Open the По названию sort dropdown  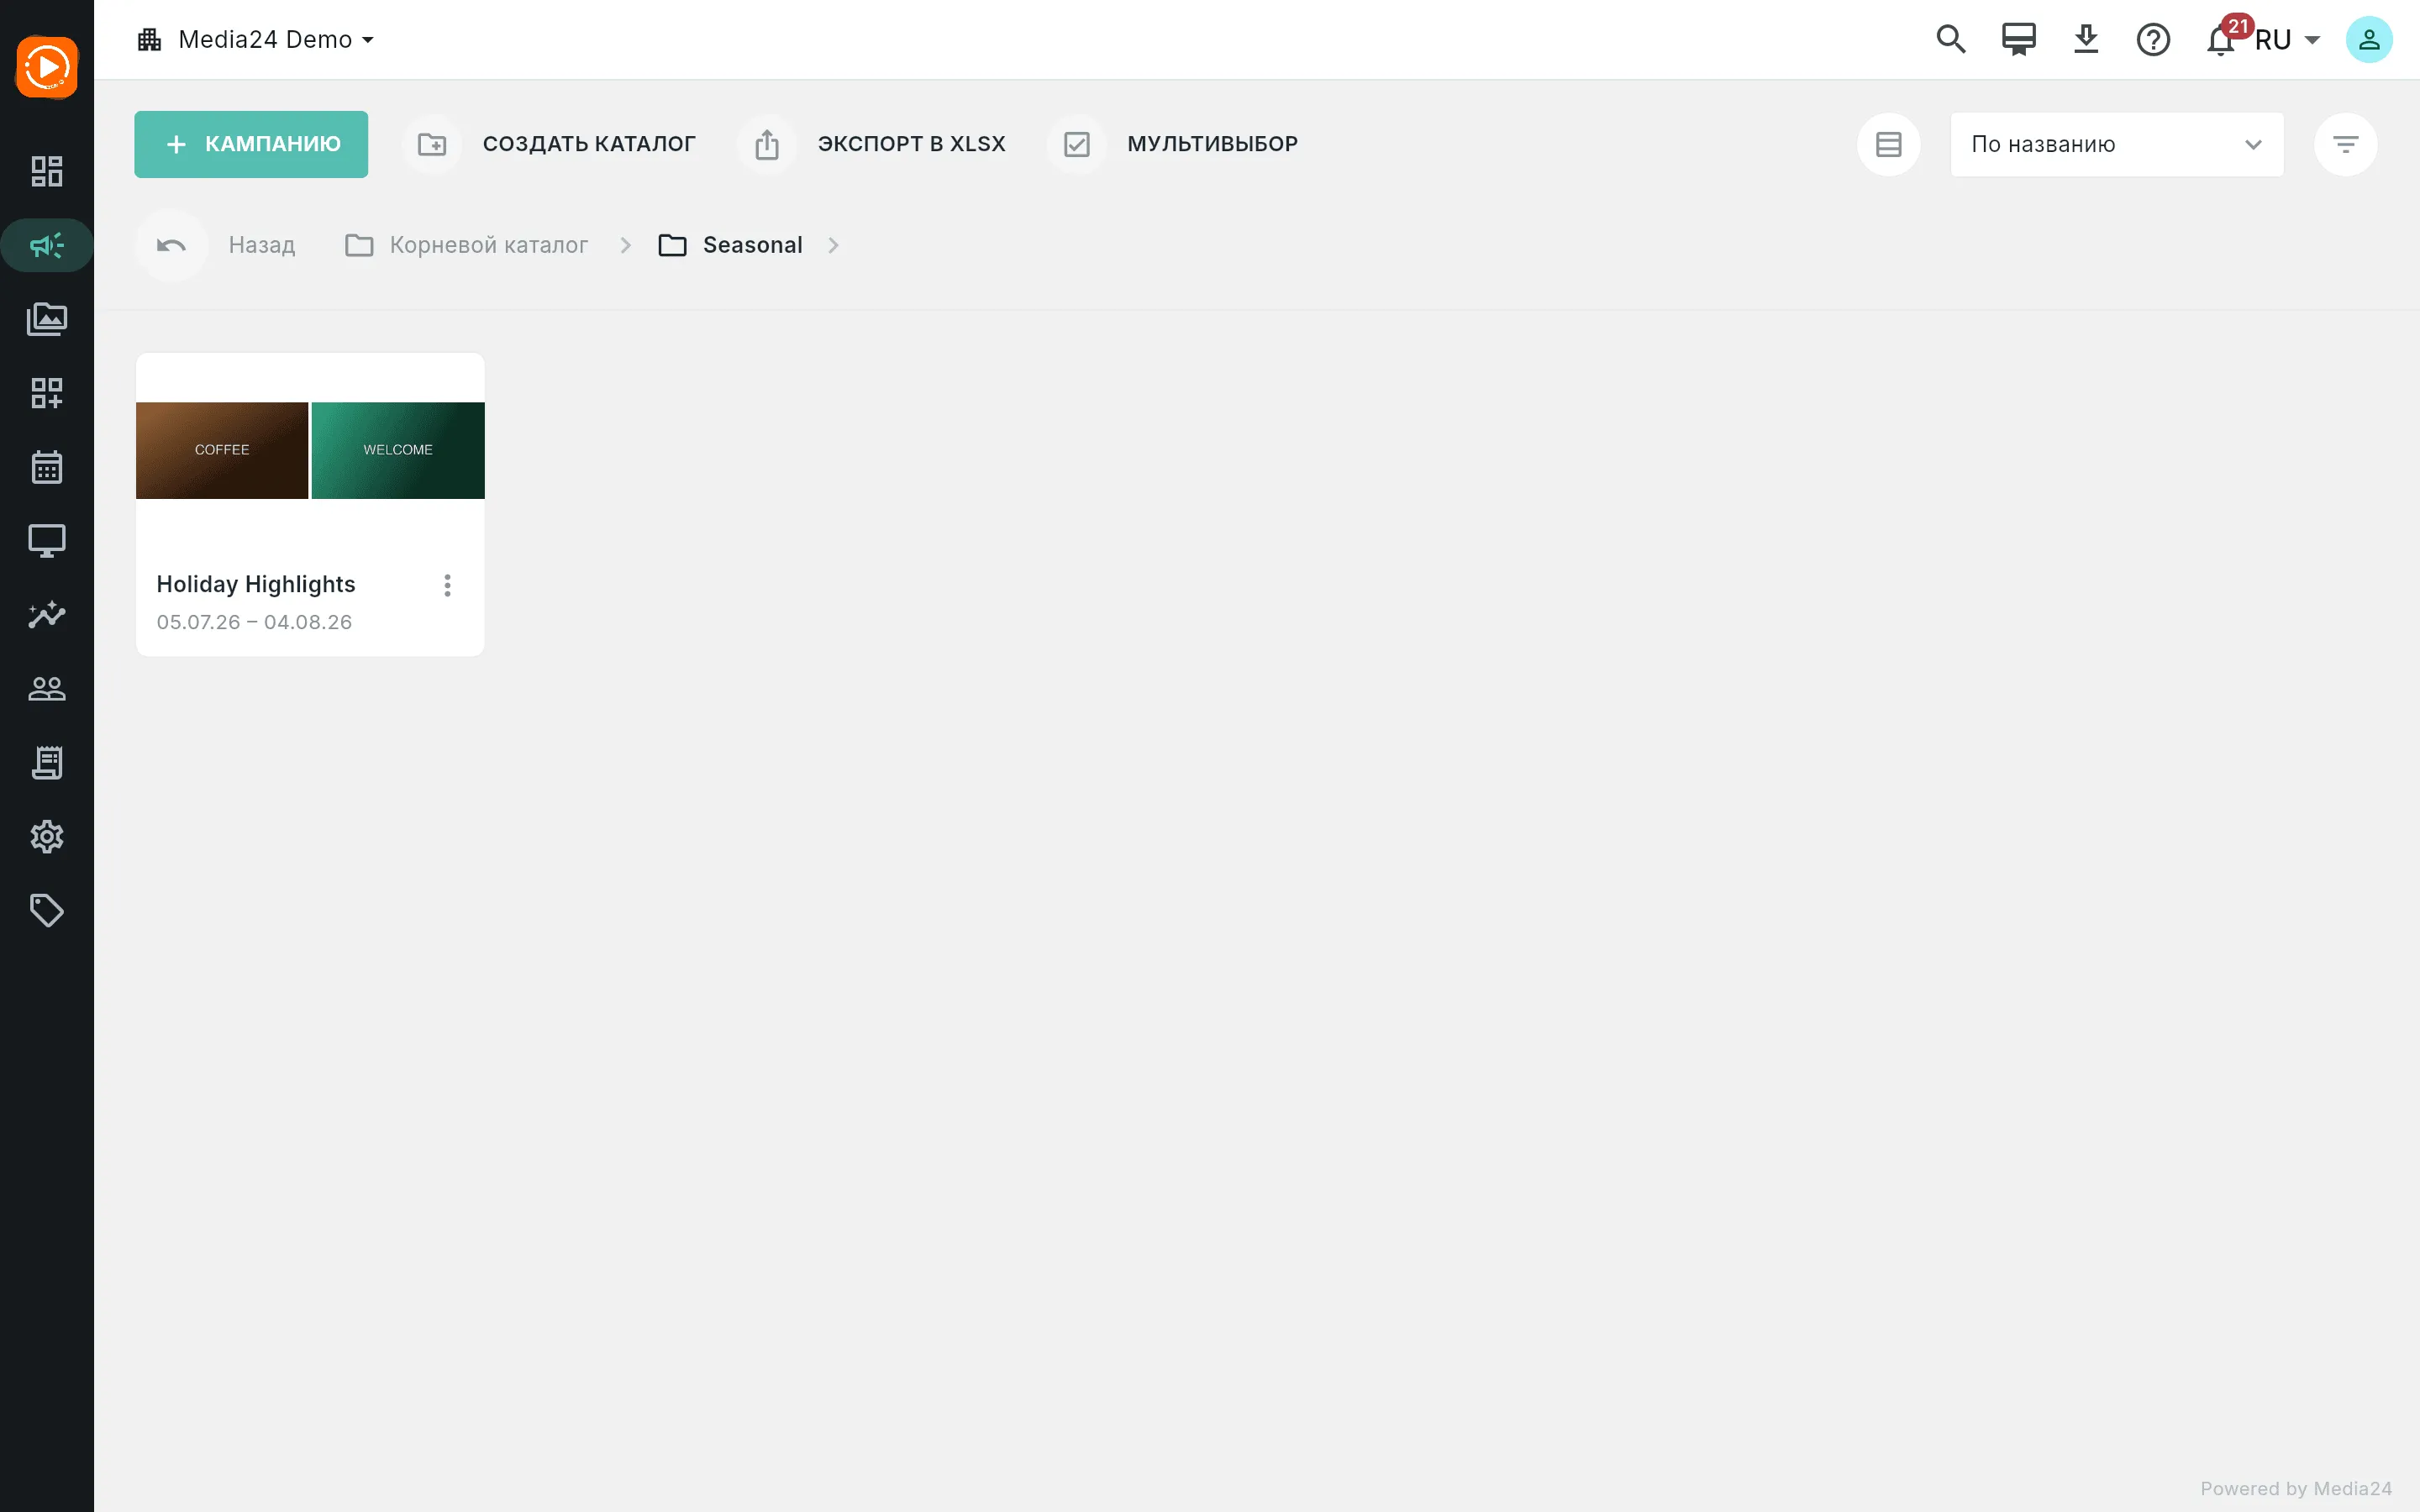[2116, 144]
